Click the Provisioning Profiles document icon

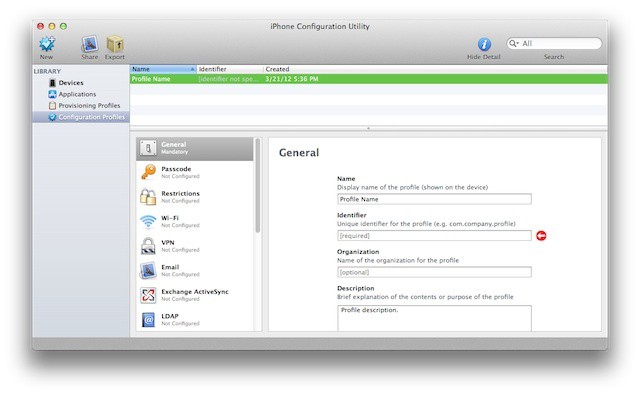[x=52, y=105]
